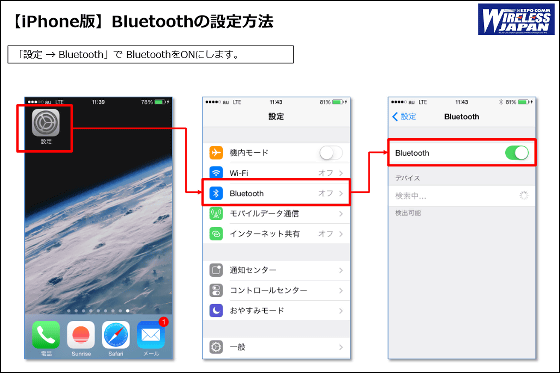Click the home screen page indicator dots

click(x=98, y=311)
